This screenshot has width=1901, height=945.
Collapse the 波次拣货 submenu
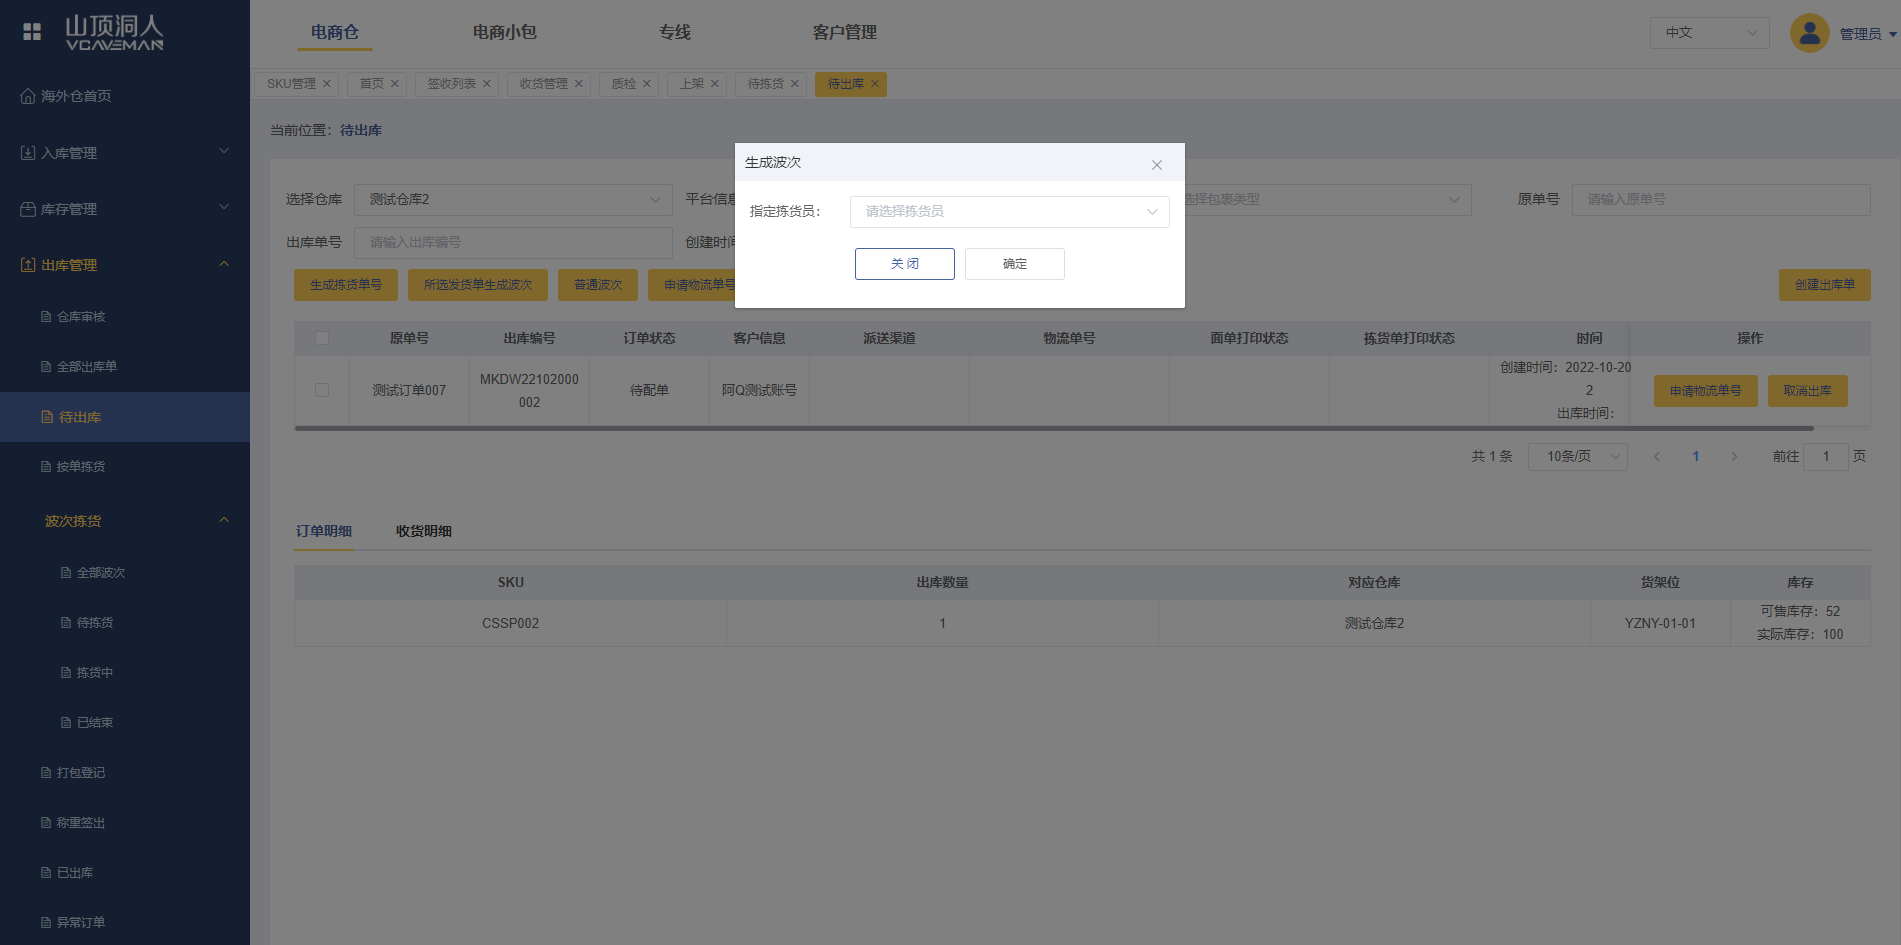coord(224,521)
